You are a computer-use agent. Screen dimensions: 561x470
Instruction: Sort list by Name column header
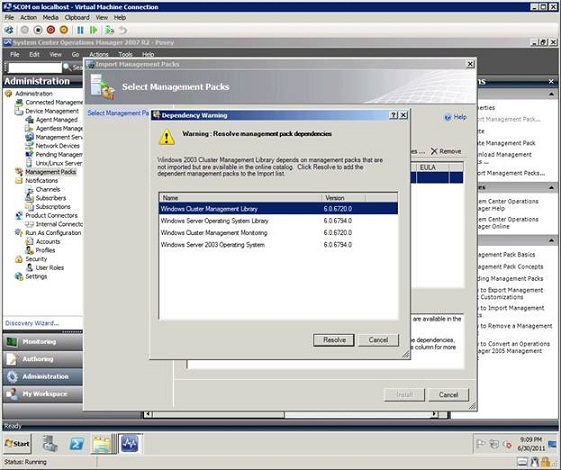click(x=240, y=198)
